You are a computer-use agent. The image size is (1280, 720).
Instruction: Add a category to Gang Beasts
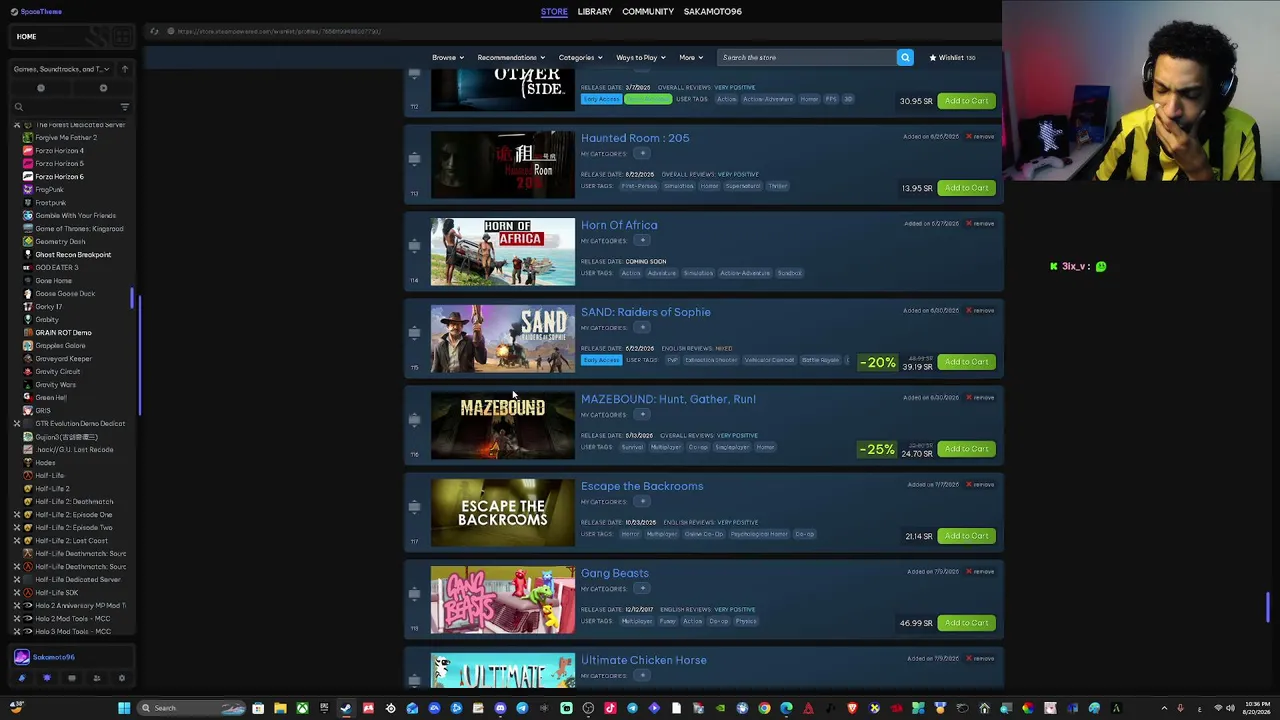[643, 588]
